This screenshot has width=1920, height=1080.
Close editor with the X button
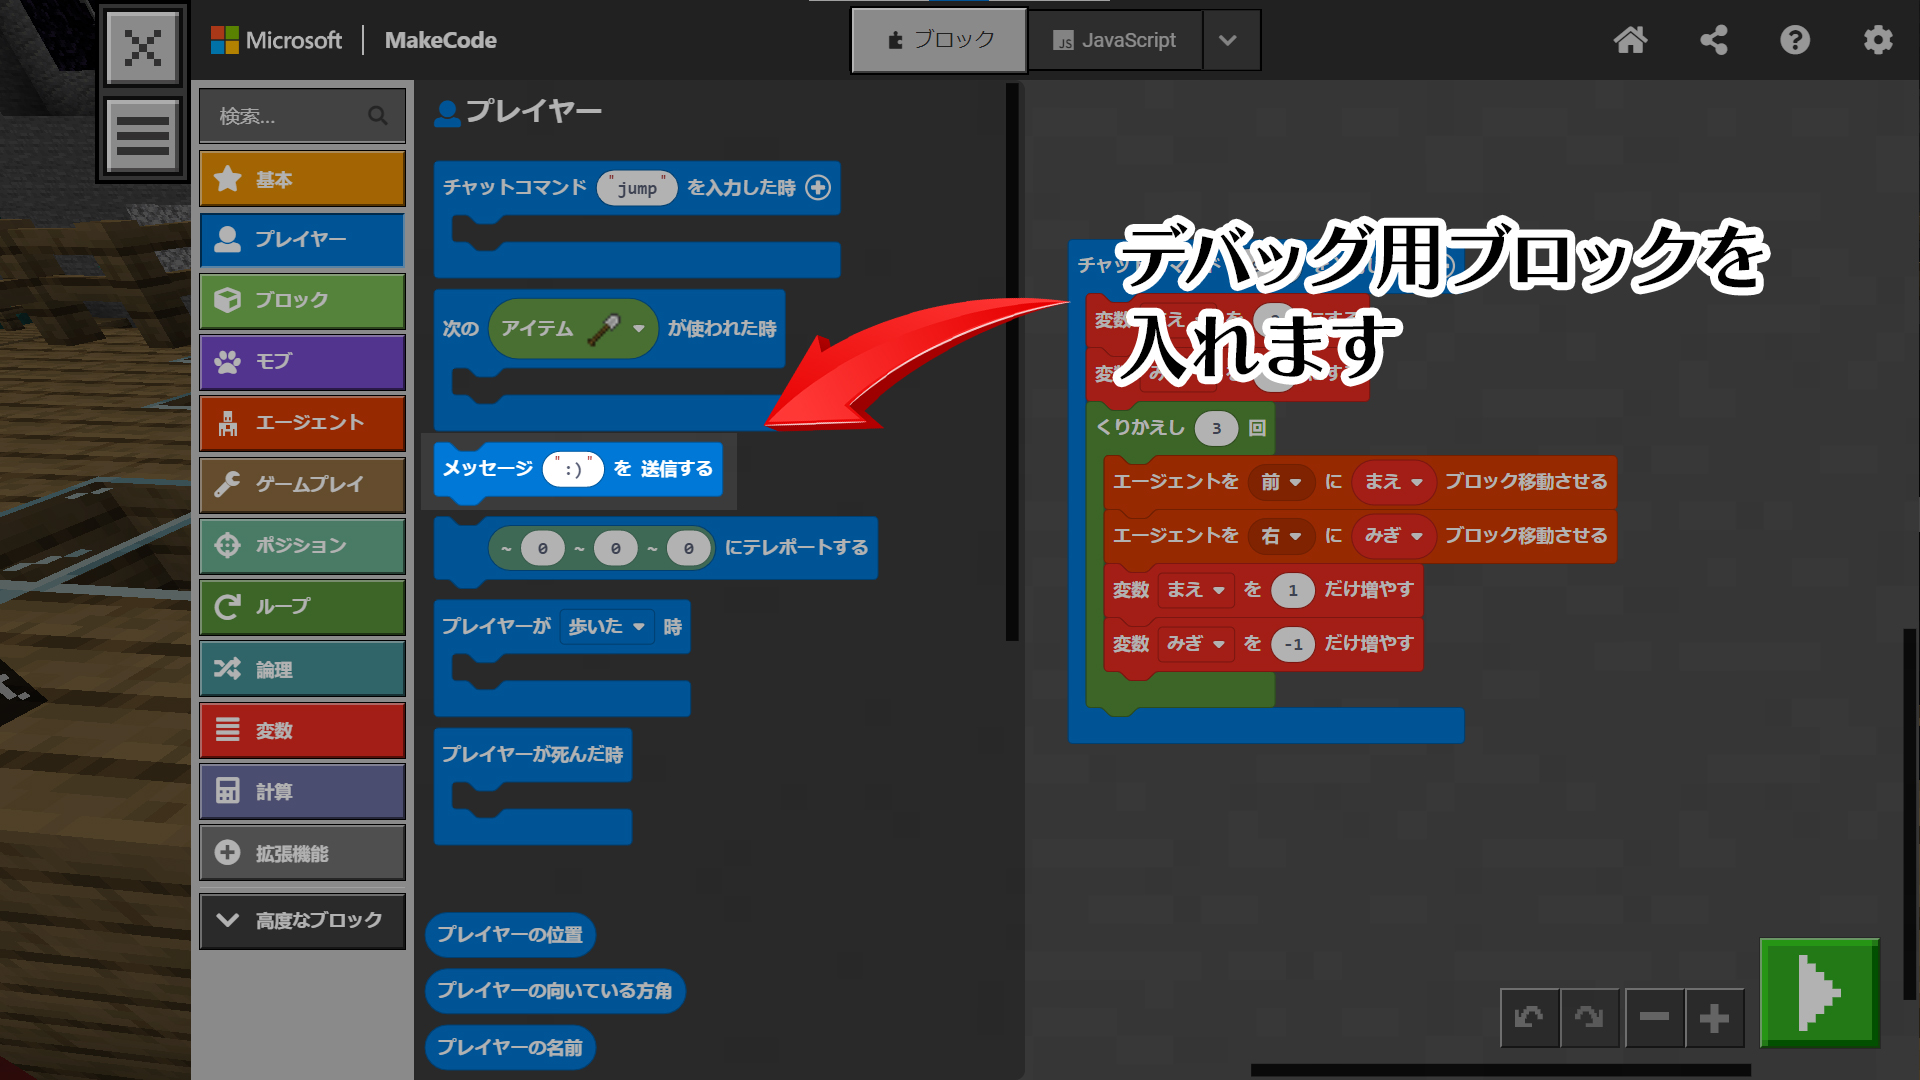point(143,47)
